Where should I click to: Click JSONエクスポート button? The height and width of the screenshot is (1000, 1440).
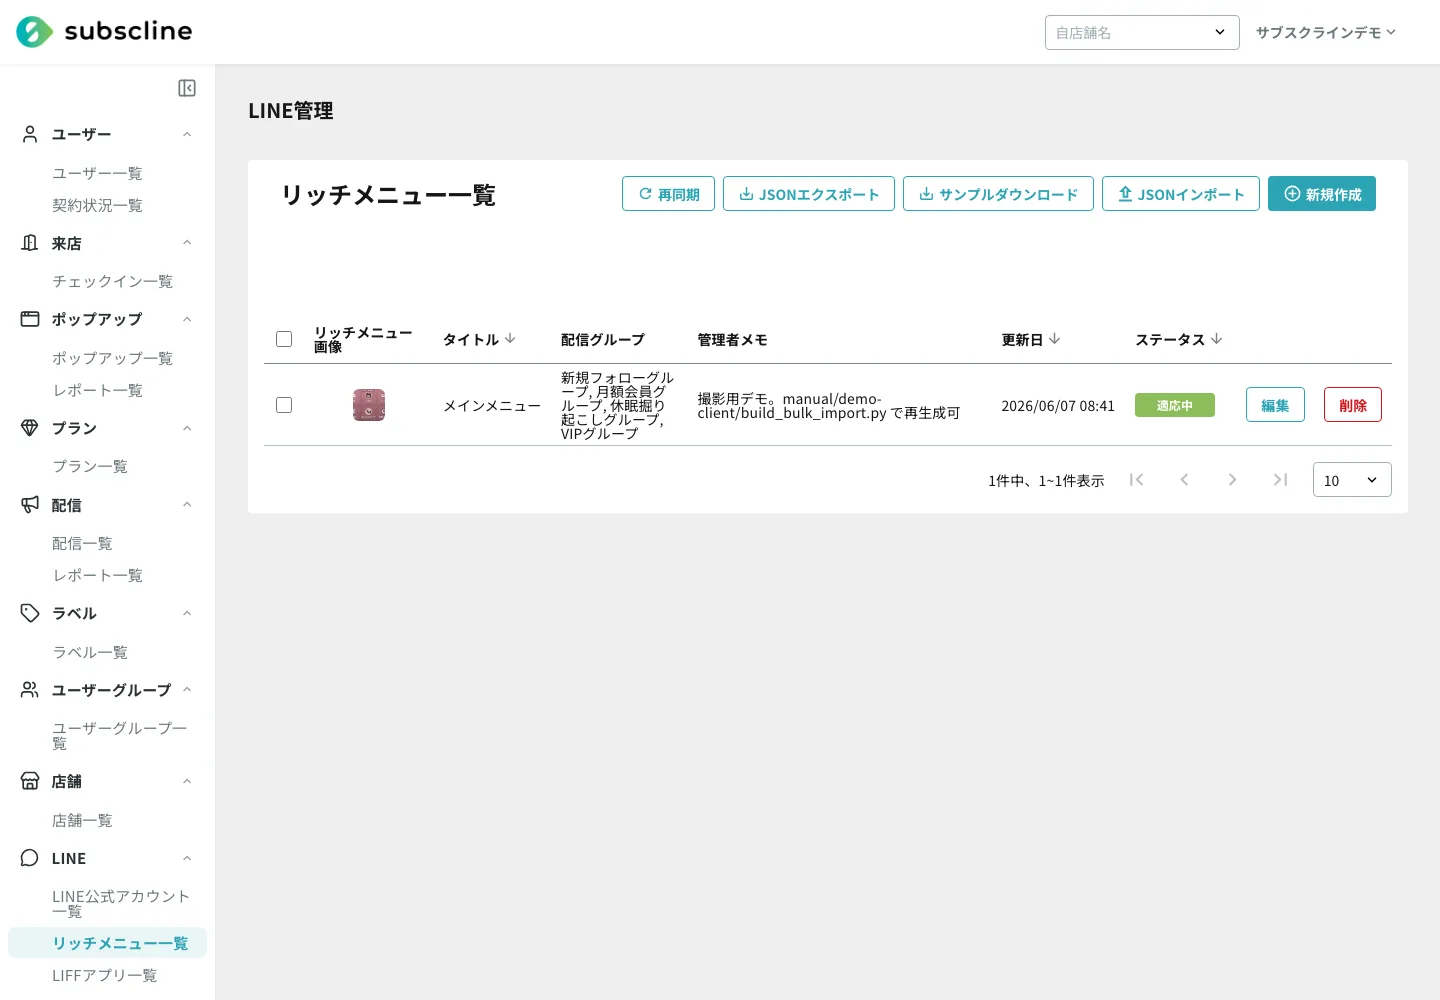tap(809, 194)
